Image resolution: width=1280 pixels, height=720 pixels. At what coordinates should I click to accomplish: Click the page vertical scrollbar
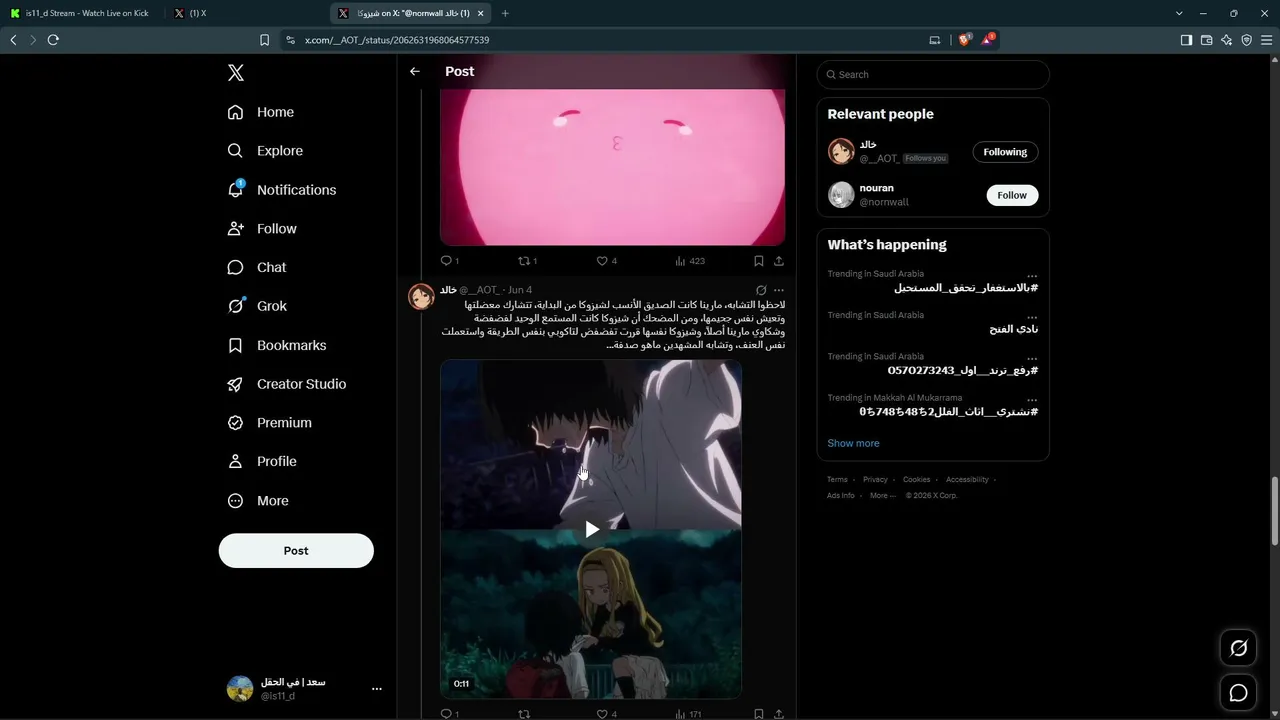tap(1274, 512)
